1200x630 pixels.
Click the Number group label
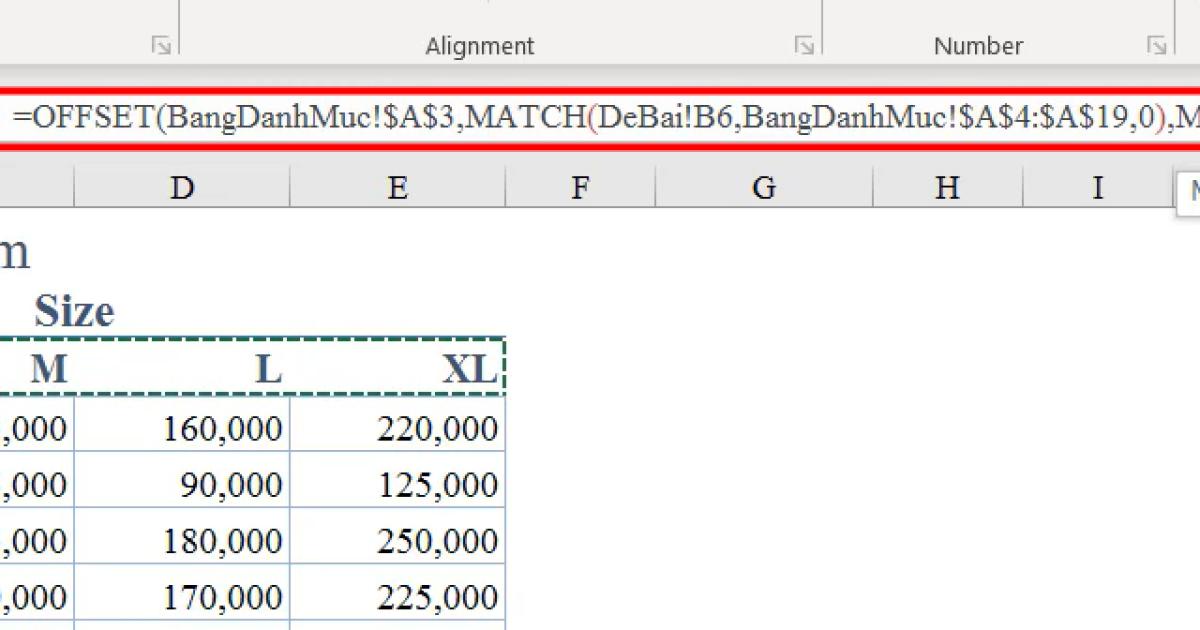[978, 45]
